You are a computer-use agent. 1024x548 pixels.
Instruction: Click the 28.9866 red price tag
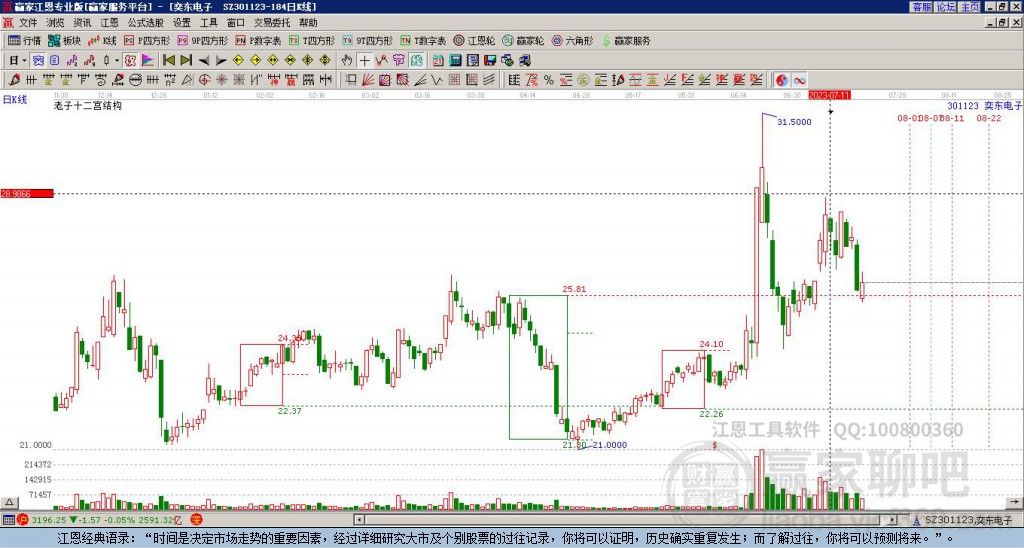tap(27, 193)
